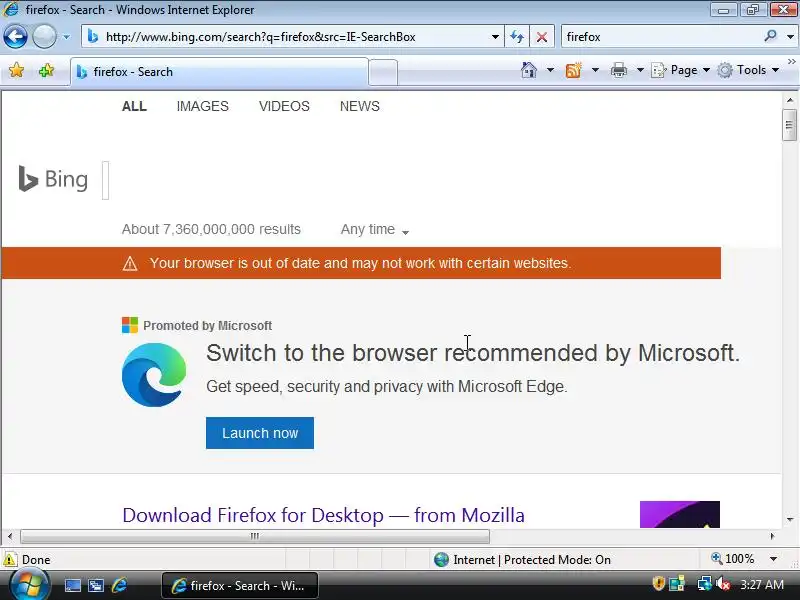This screenshot has height=600, width=800.
Task: Expand the Print dropdown arrow
Action: pos(640,70)
